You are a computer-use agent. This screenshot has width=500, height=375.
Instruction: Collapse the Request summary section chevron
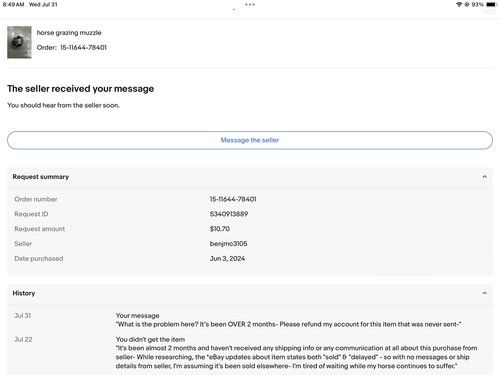(x=484, y=177)
